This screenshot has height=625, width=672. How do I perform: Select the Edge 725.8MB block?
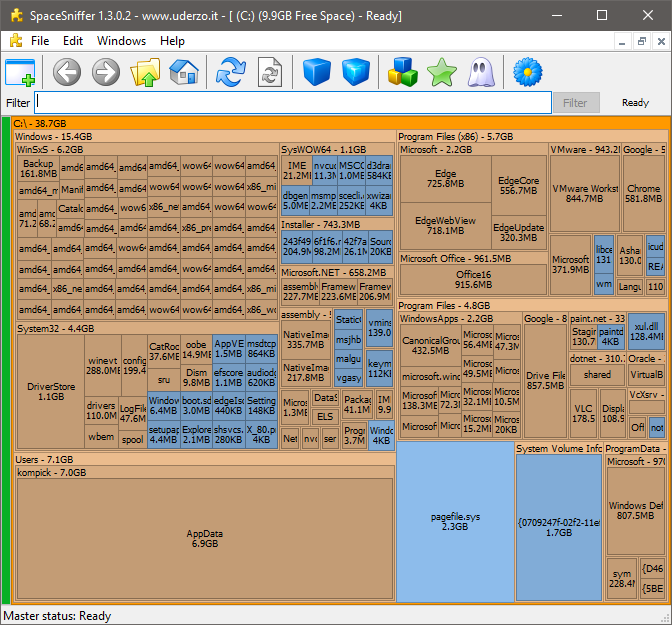[445, 179]
